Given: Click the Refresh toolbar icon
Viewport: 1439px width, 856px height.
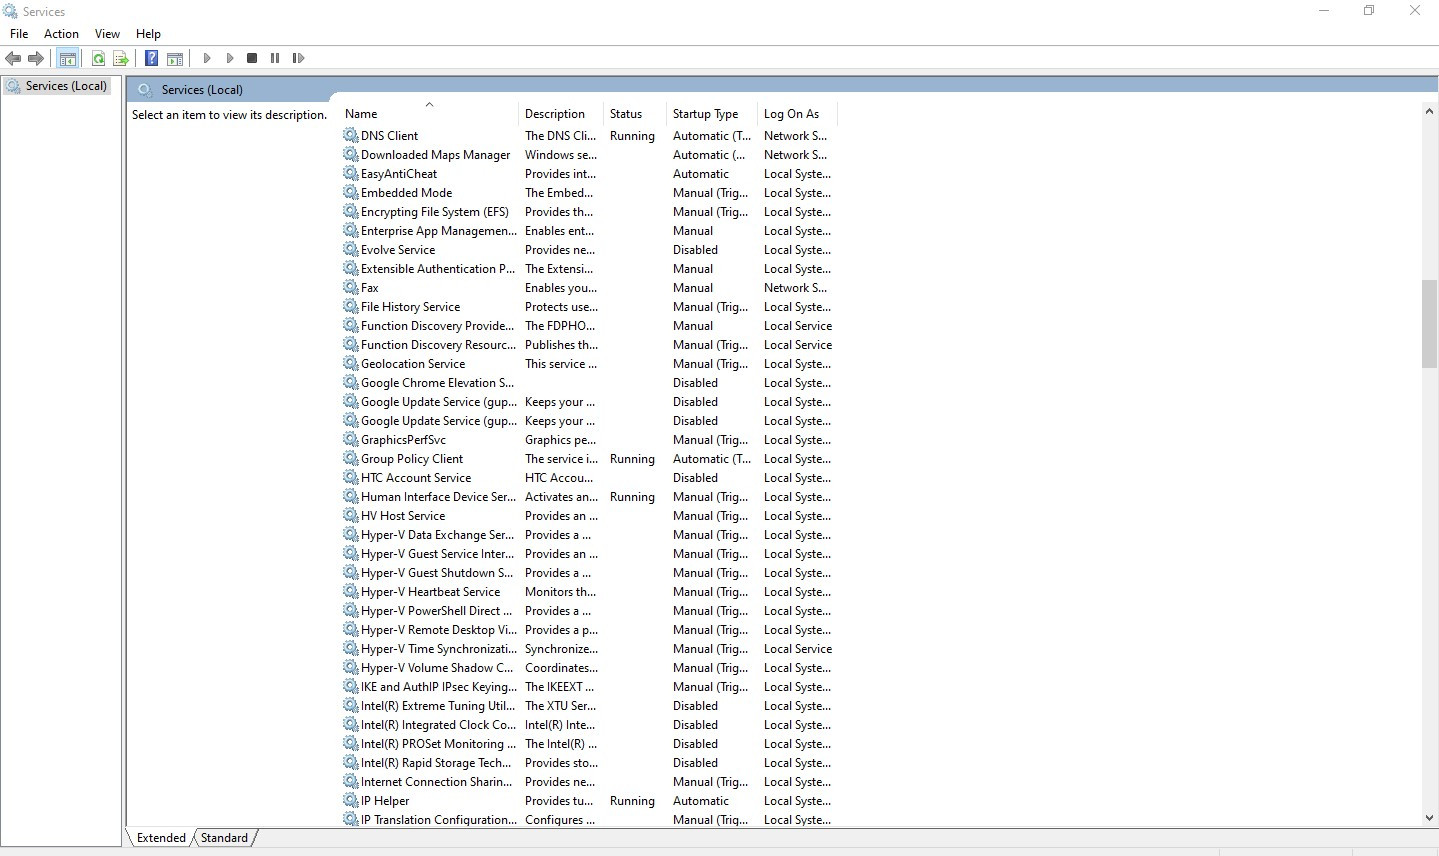Looking at the screenshot, I should click(x=98, y=58).
